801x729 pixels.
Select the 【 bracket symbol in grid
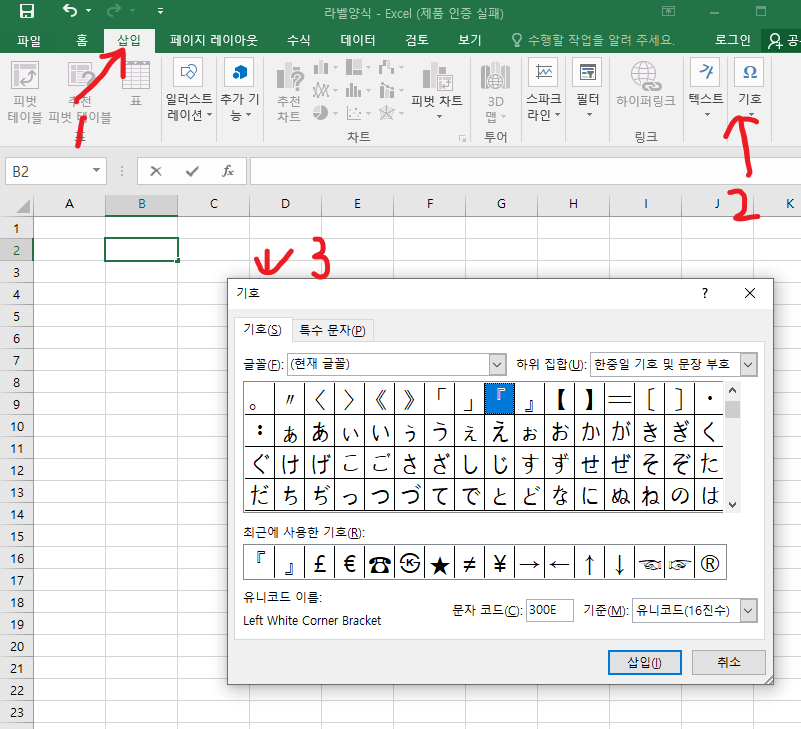[560, 398]
